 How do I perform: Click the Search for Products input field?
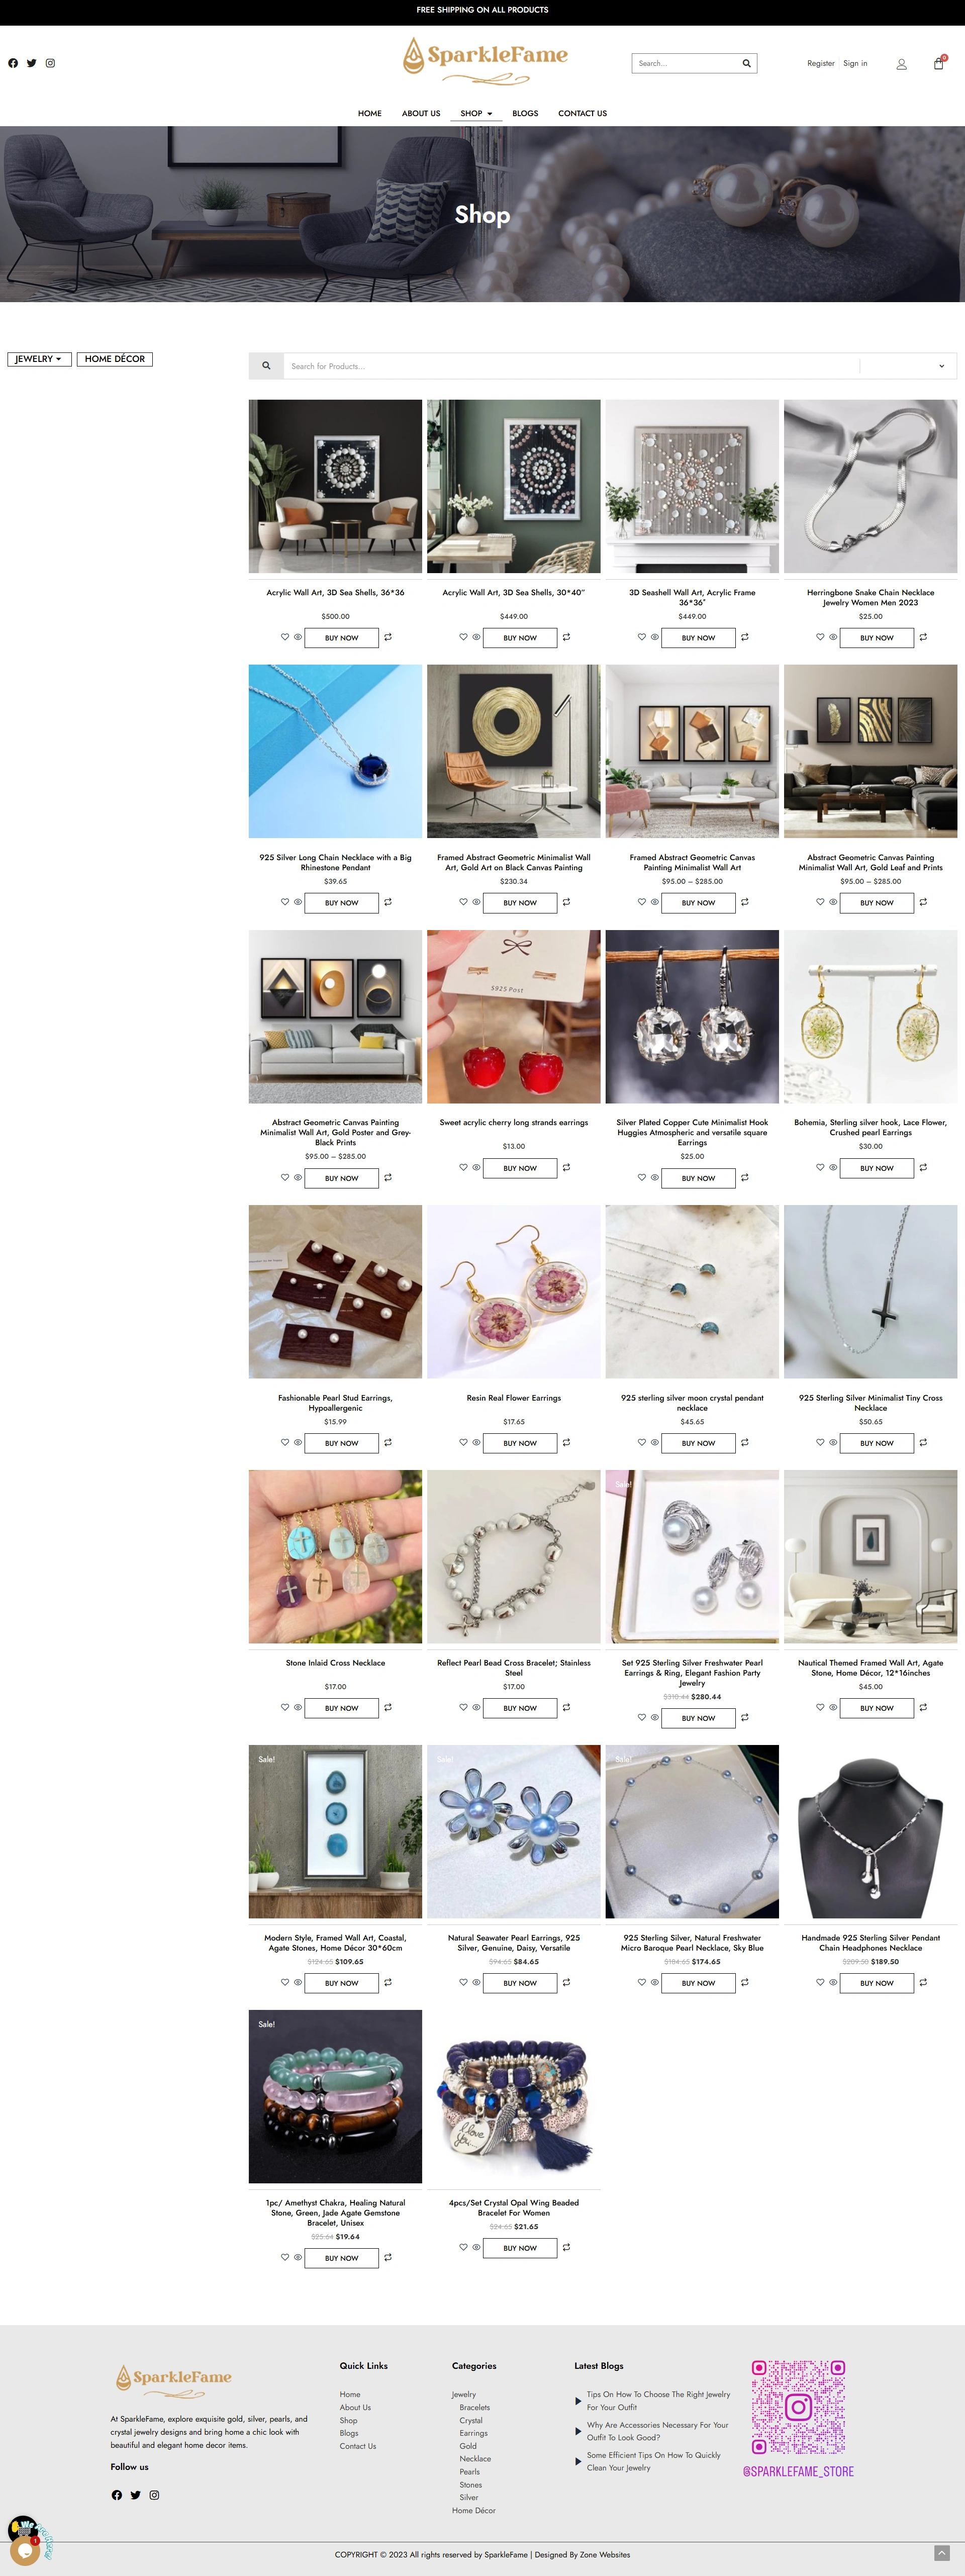point(570,366)
